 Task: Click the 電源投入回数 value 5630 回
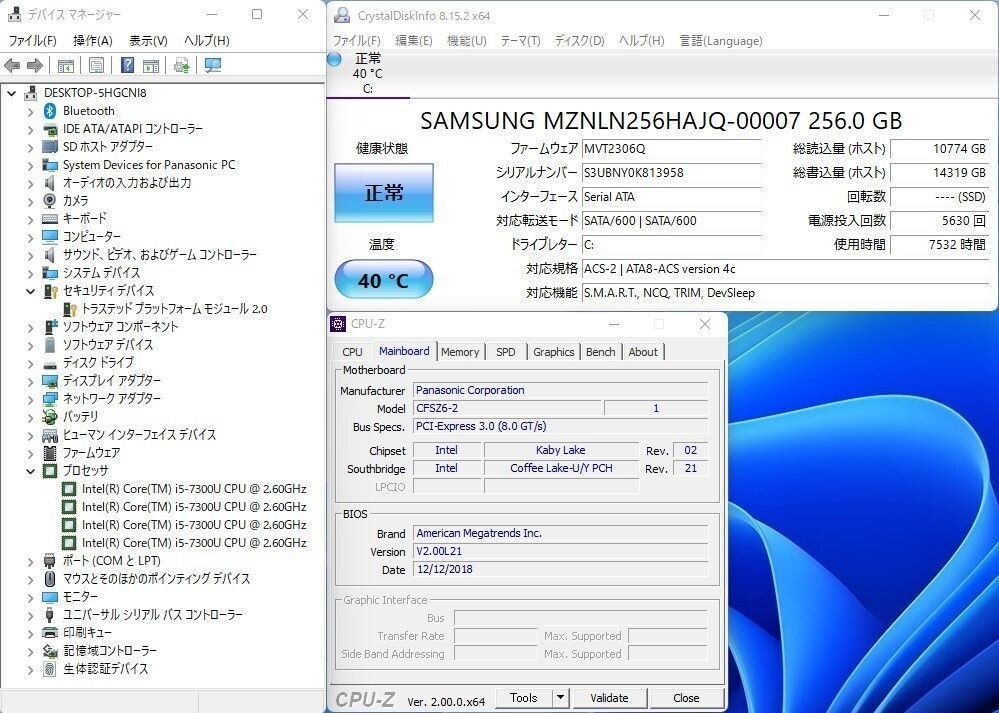coord(939,220)
